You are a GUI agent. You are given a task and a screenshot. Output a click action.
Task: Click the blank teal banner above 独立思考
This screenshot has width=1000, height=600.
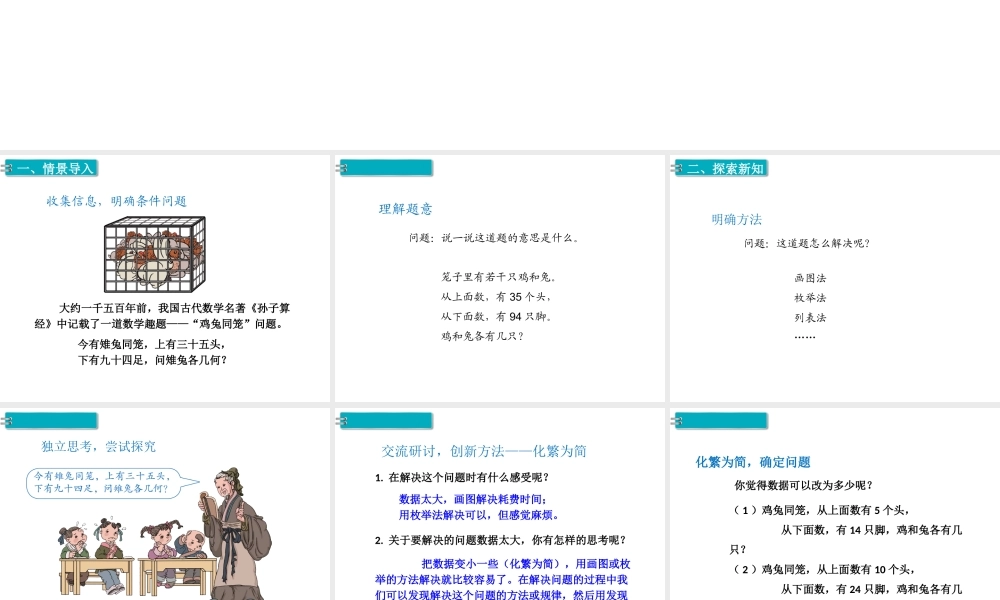50,421
